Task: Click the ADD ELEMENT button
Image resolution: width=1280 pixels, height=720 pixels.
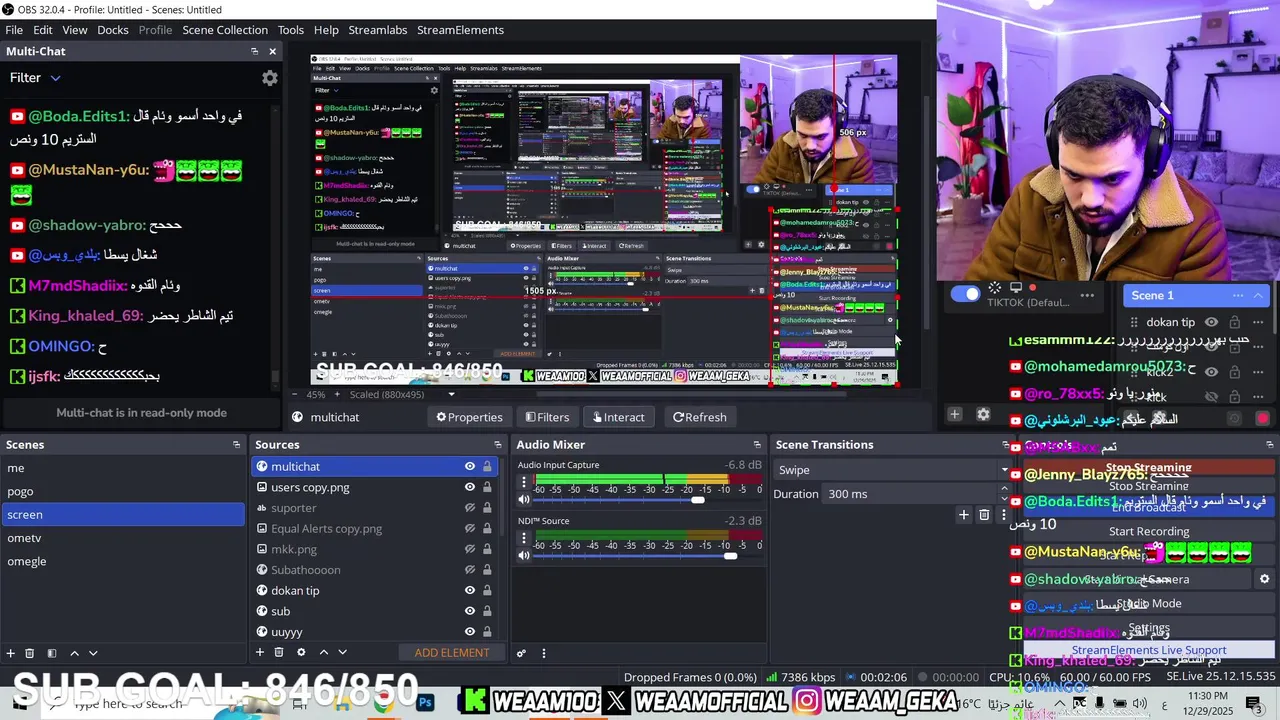Action: pyautogui.click(x=452, y=653)
